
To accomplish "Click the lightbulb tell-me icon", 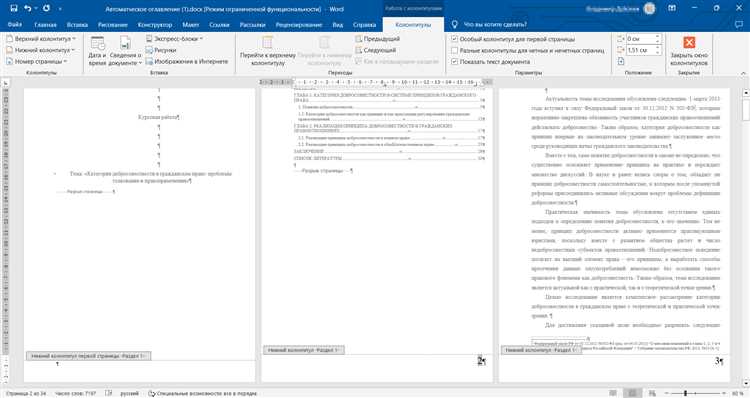I will click(454, 24).
